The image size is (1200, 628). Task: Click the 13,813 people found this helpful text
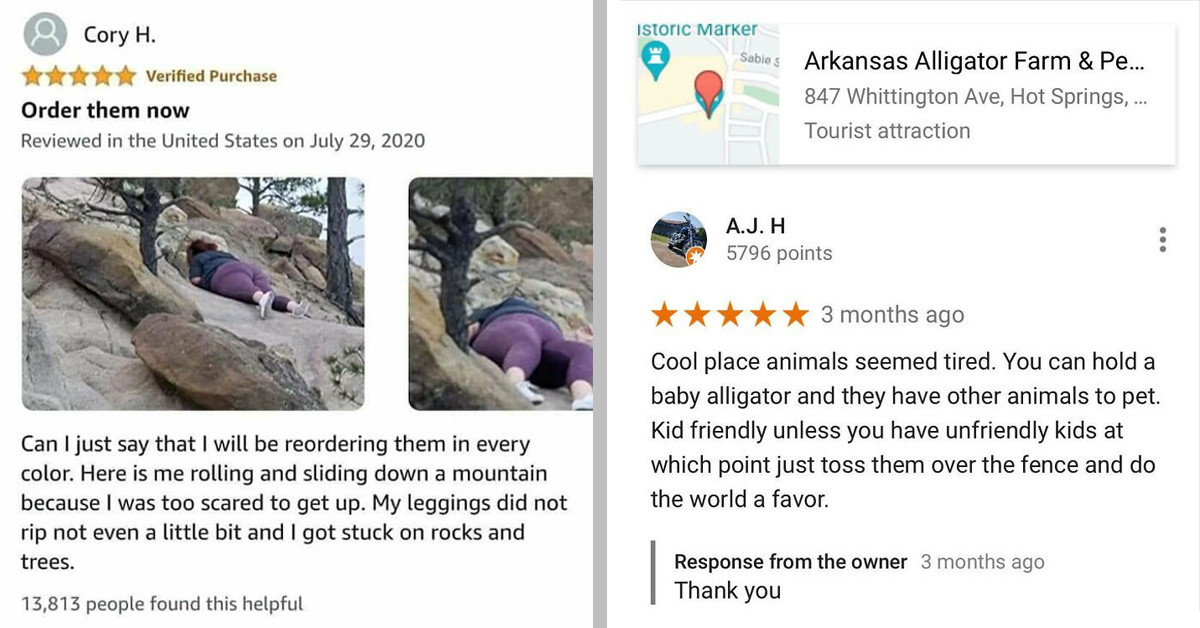point(162,603)
